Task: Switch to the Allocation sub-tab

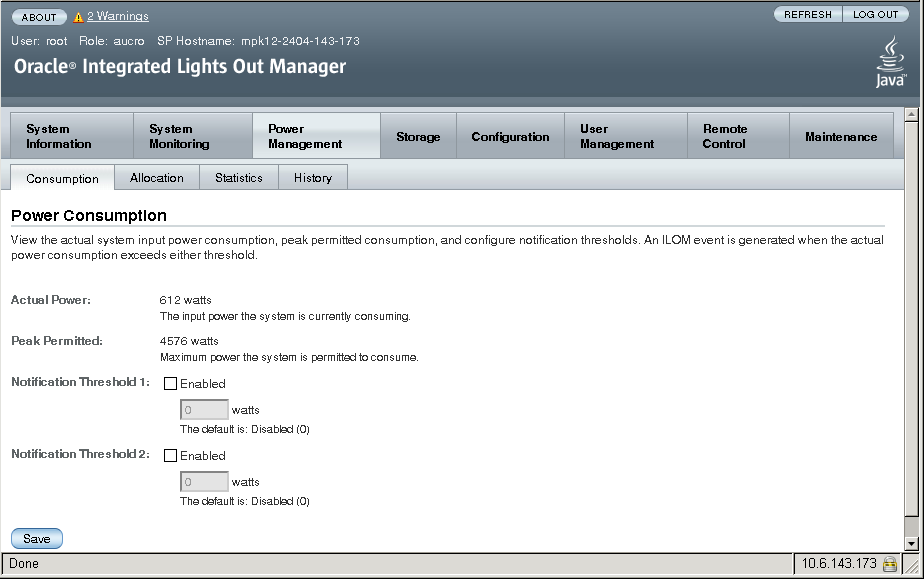Action: (x=157, y=177)
